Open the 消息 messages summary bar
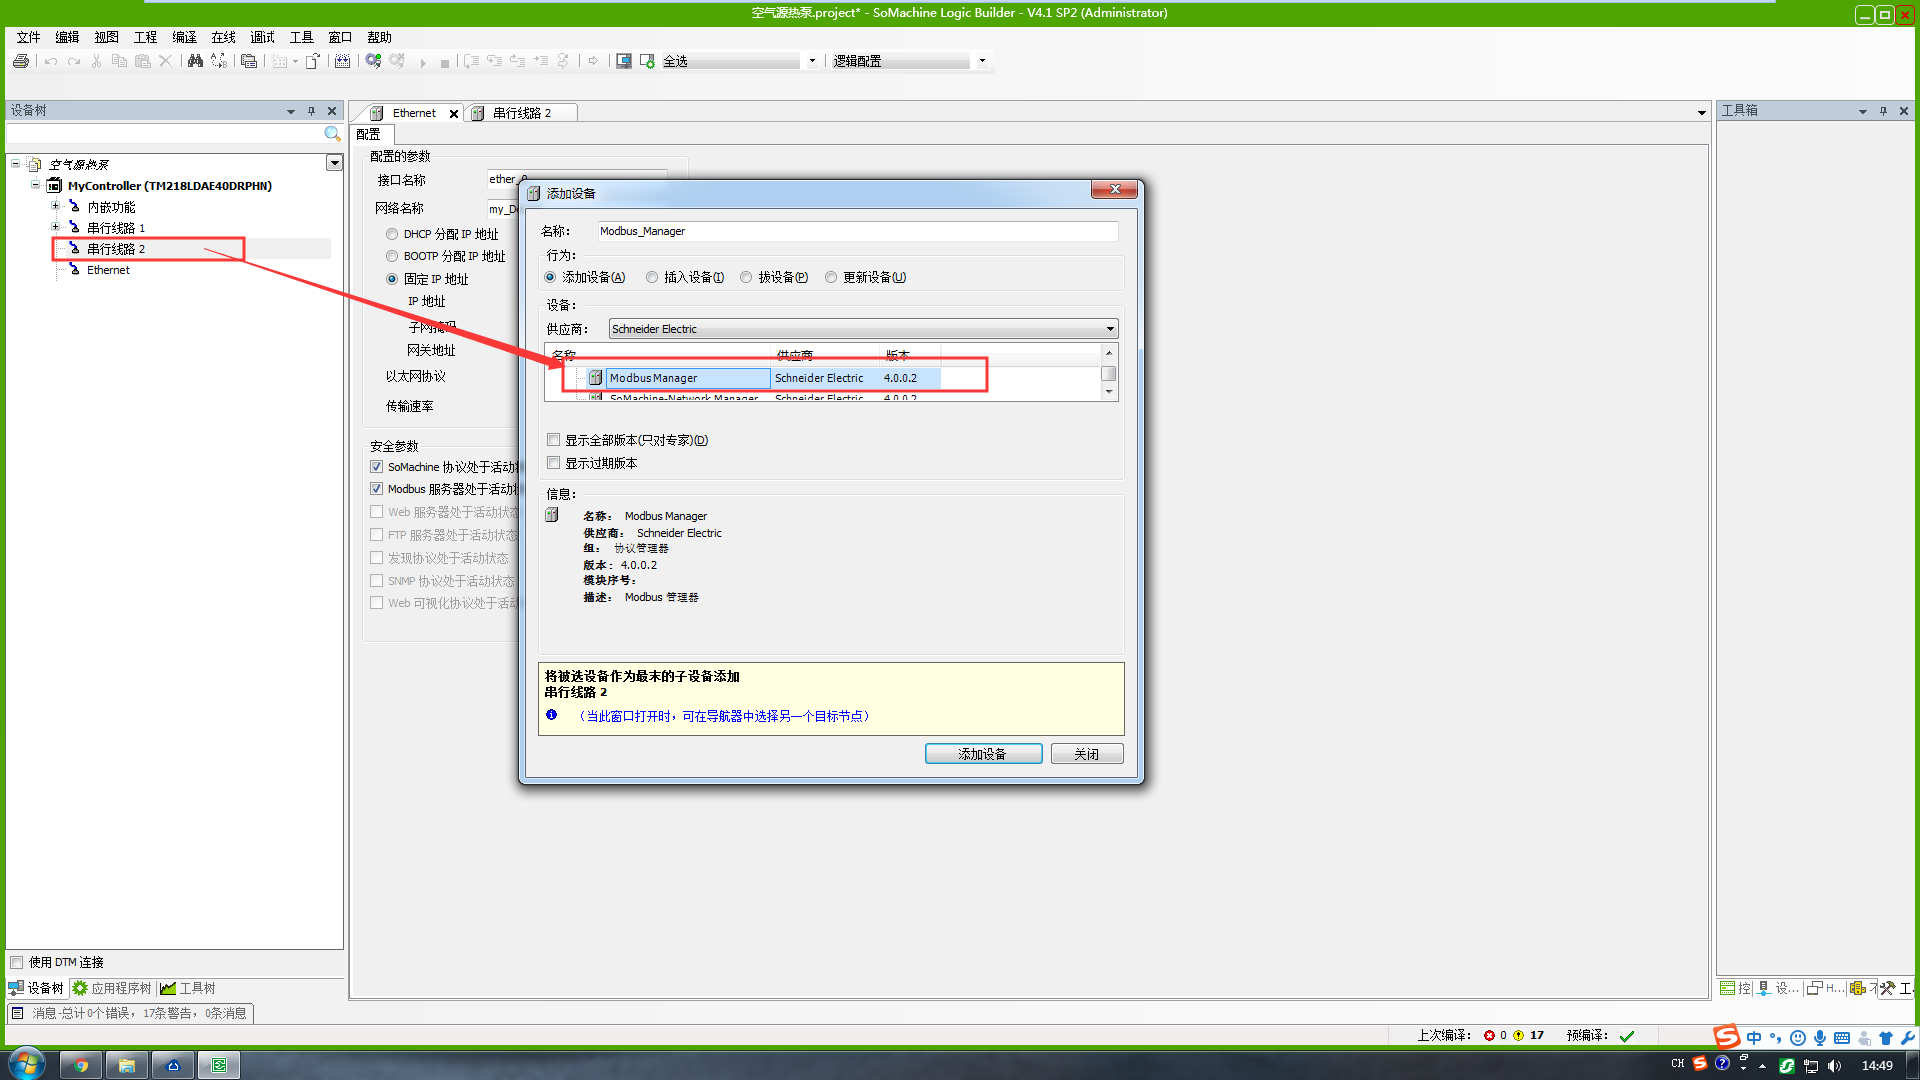The width and height of the screenshot is (1920, 1080). (130, 1013)
